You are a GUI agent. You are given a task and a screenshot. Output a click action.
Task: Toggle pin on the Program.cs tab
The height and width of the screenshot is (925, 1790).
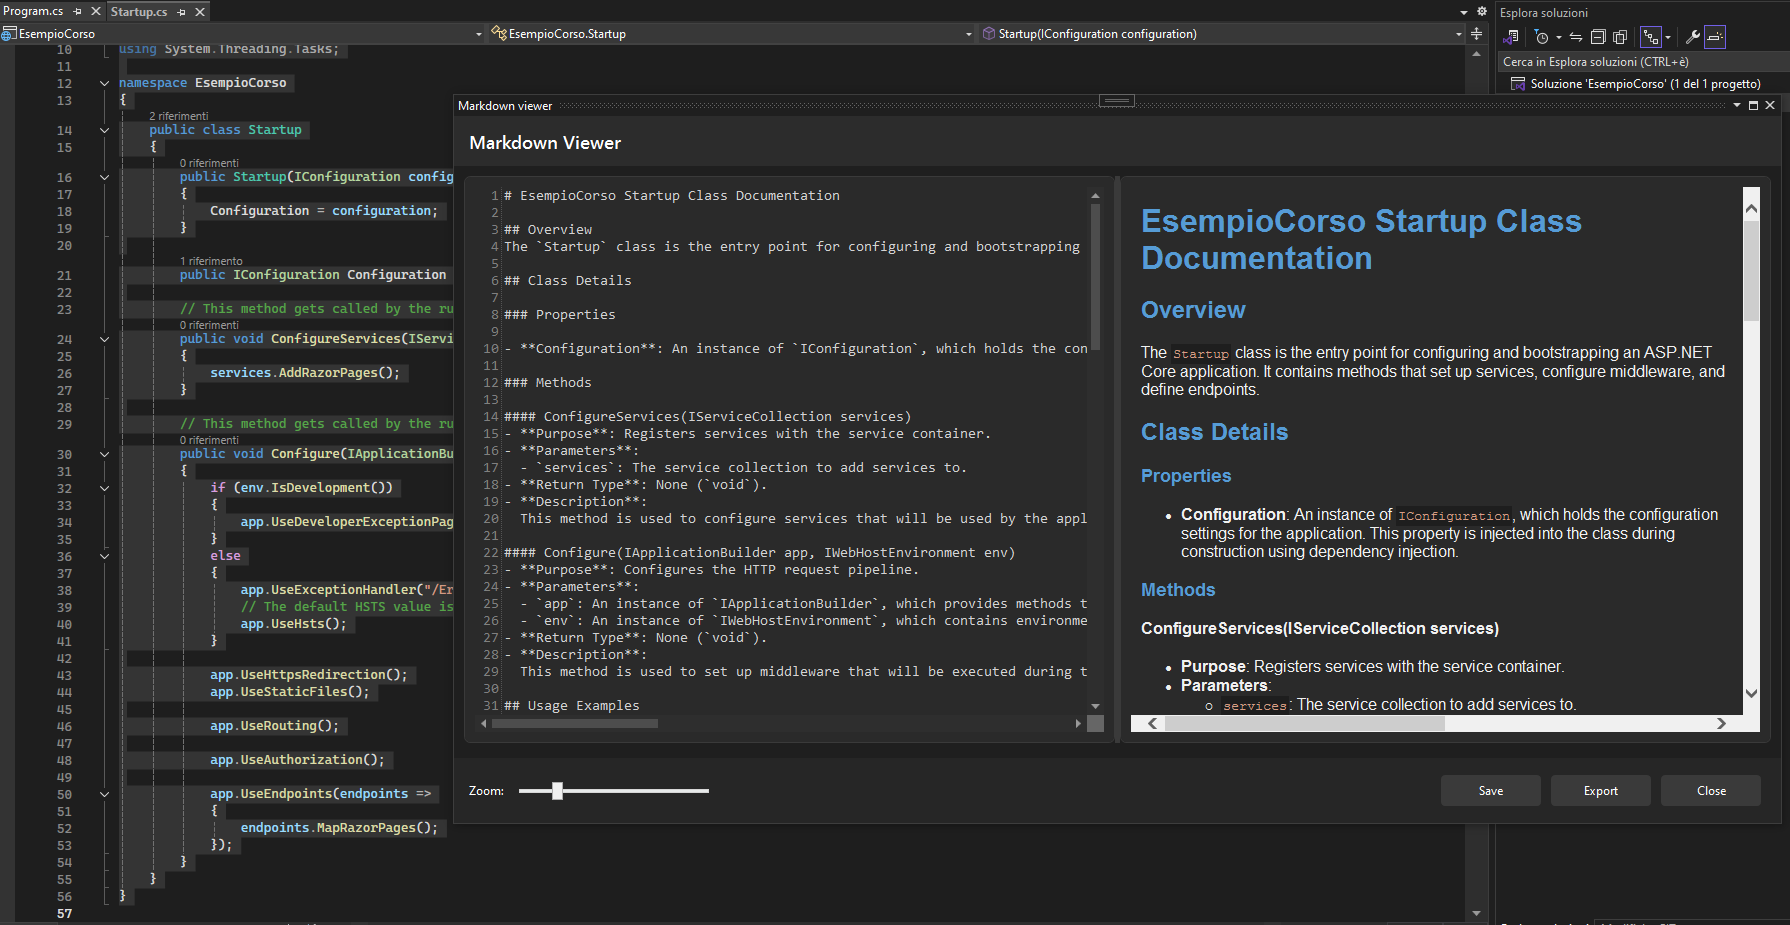point(78,11)
